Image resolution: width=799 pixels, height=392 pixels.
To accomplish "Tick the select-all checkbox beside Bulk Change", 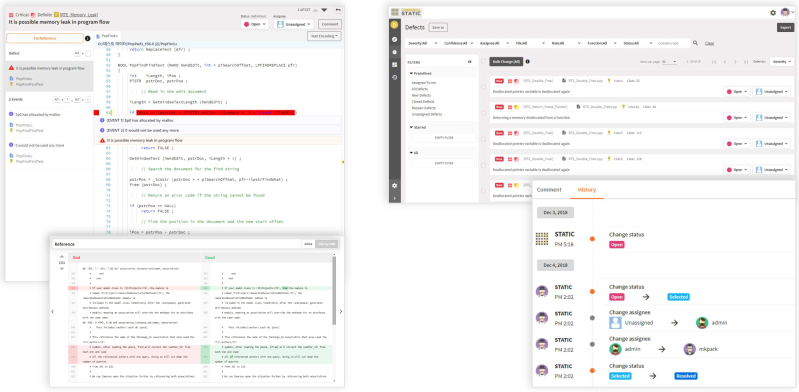I will coord(484,61).
